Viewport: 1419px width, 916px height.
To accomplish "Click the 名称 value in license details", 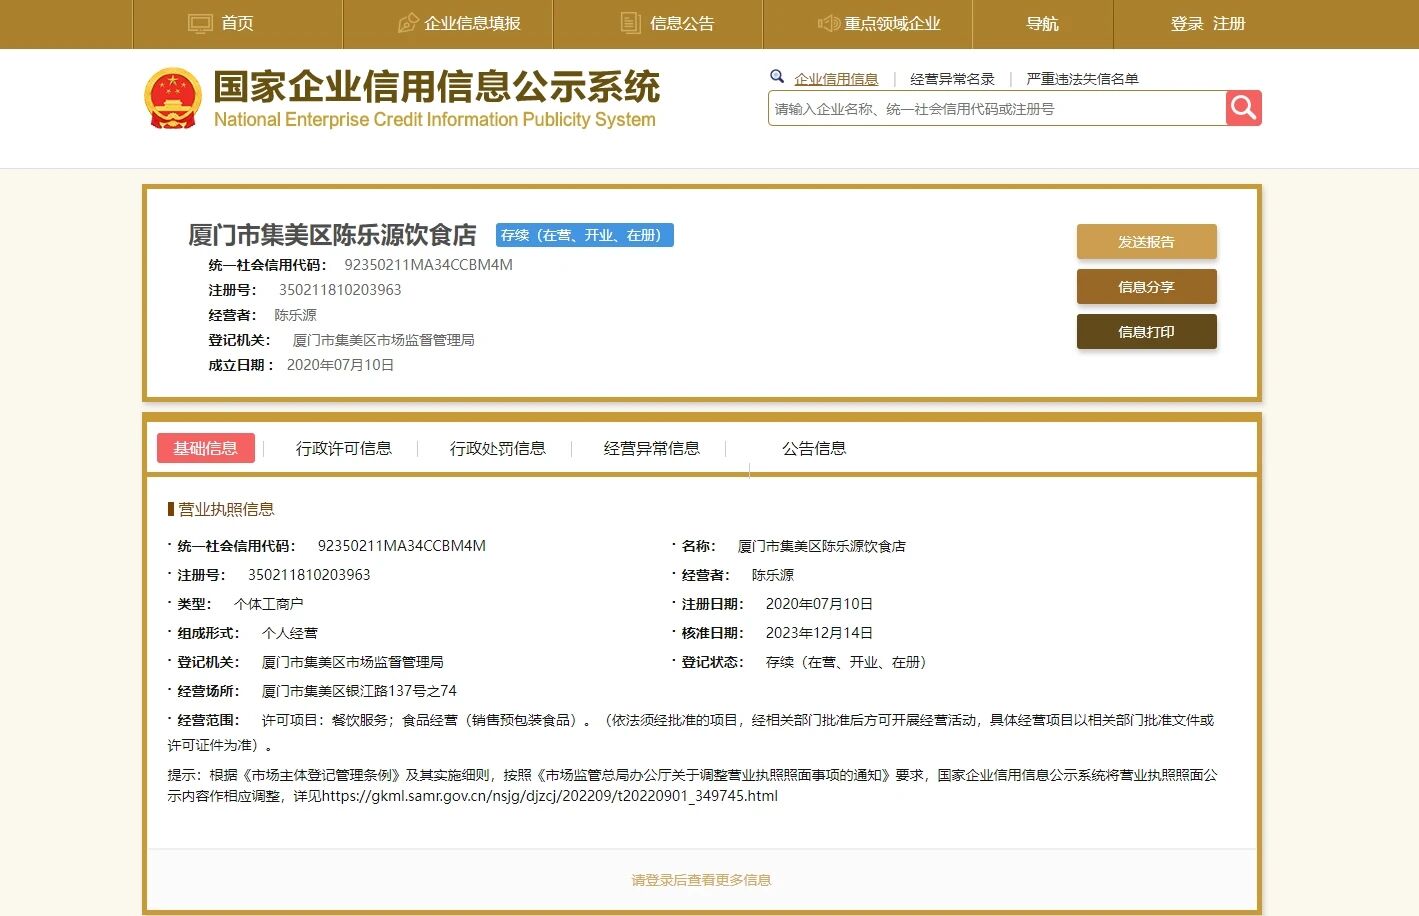I will [x=822, y=546].
